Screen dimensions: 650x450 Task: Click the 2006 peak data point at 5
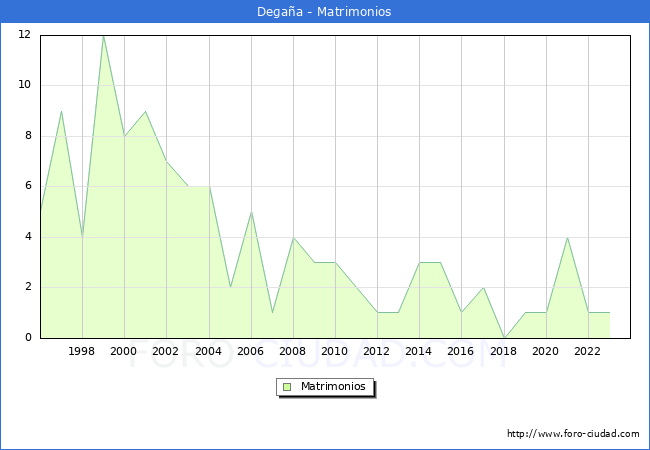(251, 212)
